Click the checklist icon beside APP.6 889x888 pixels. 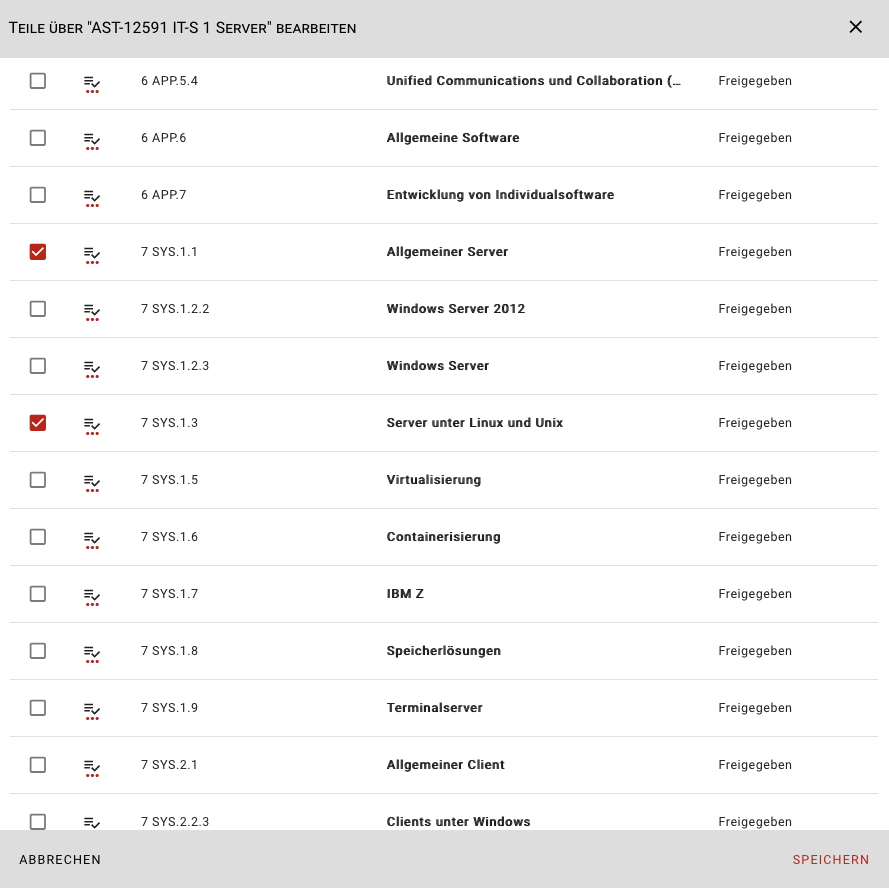pyautogui.click(x=92, y=139)
